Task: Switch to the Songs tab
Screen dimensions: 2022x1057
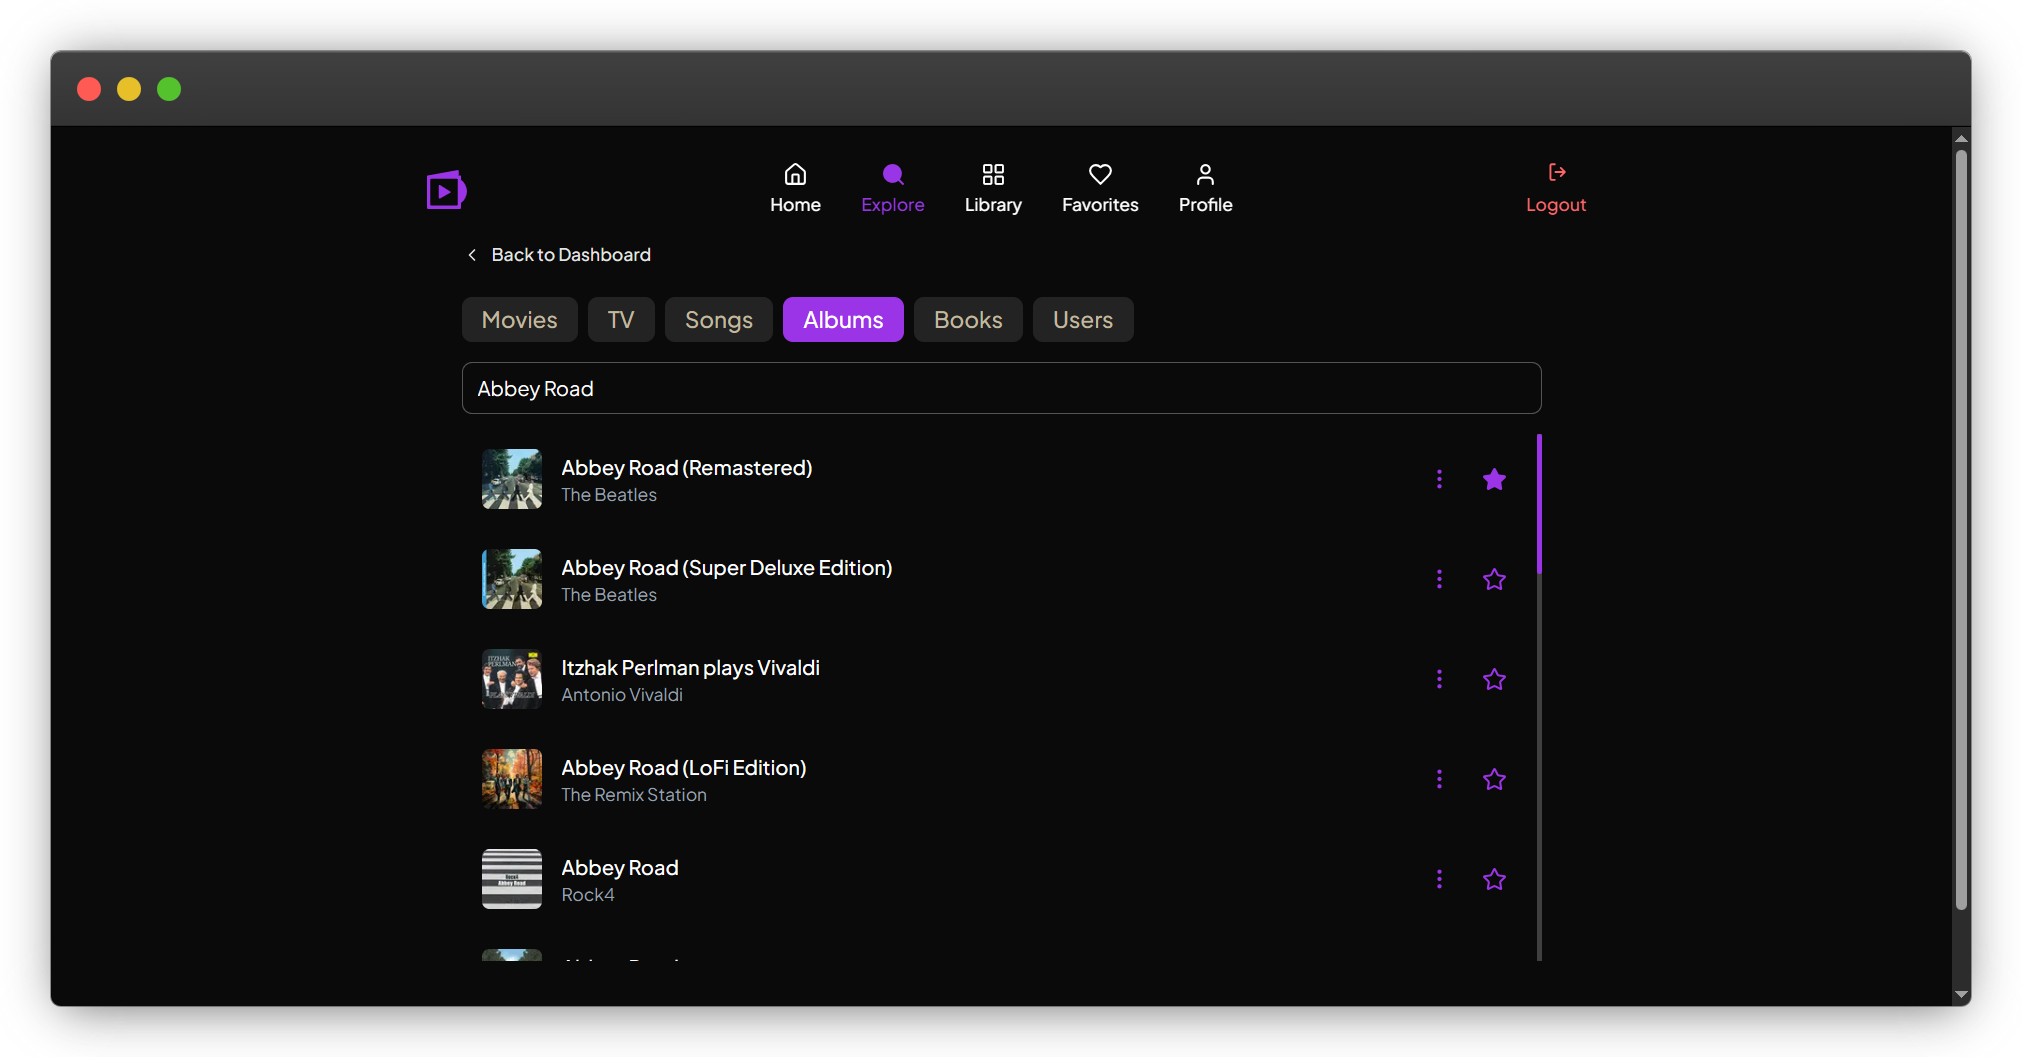Action: click(x=718, y=320)
